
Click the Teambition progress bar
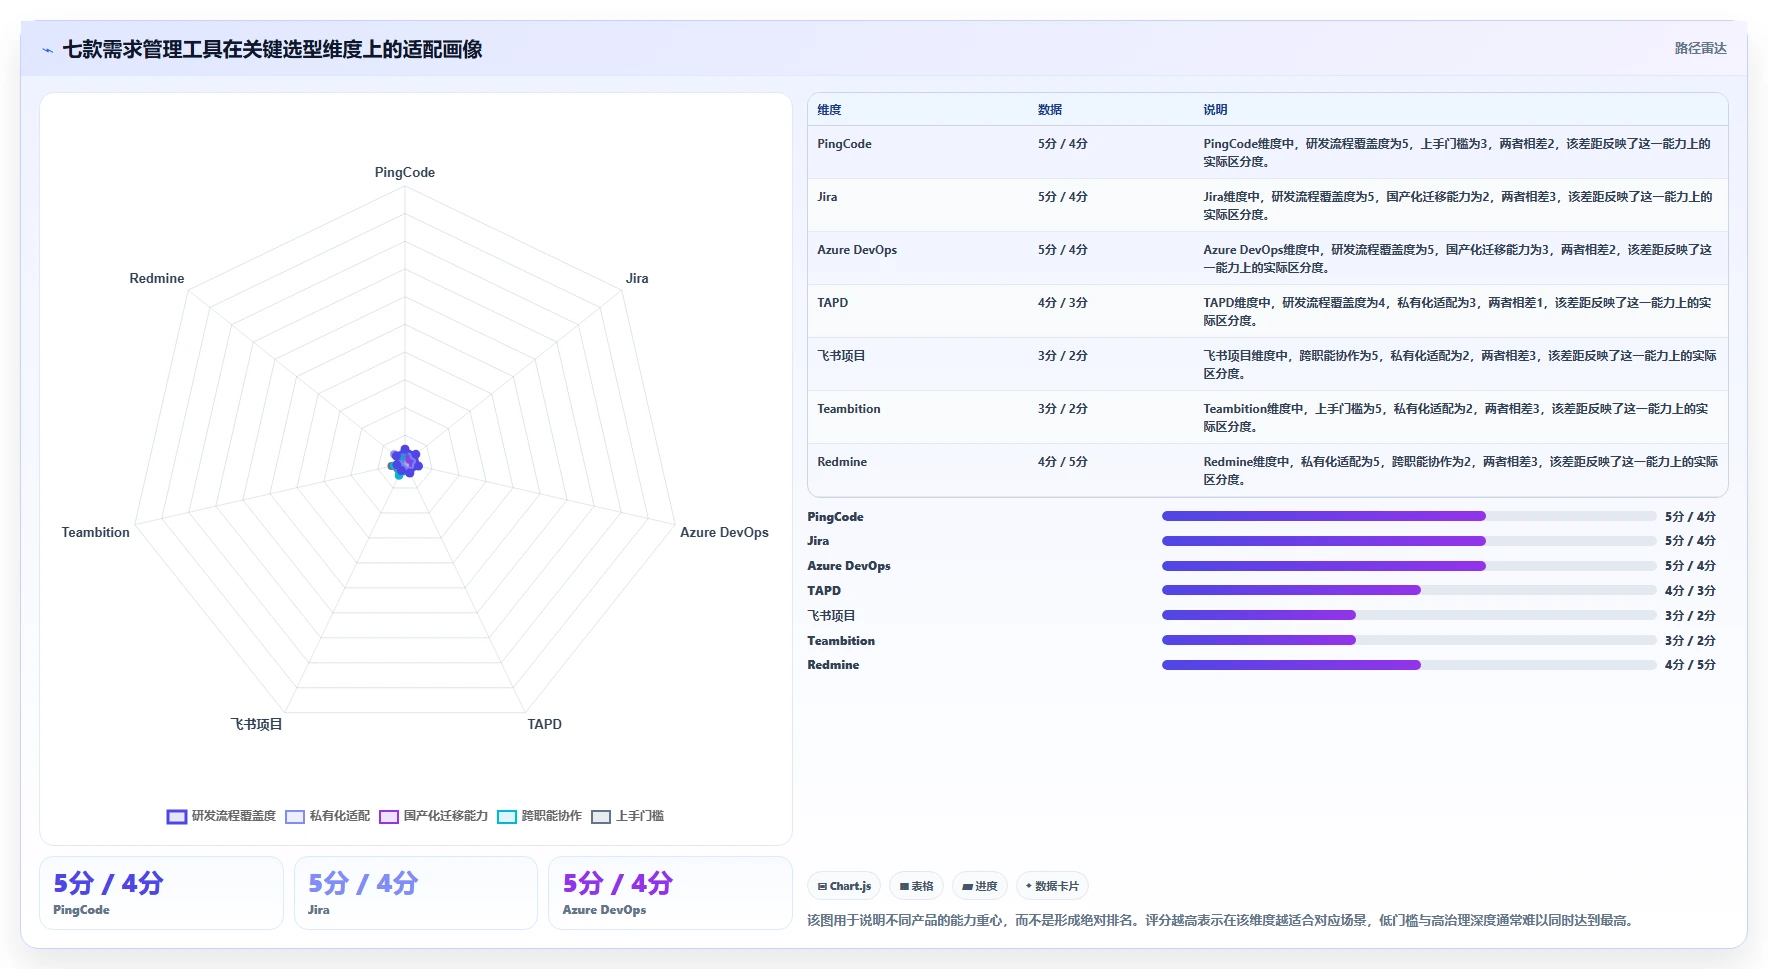pos(1409,640)
